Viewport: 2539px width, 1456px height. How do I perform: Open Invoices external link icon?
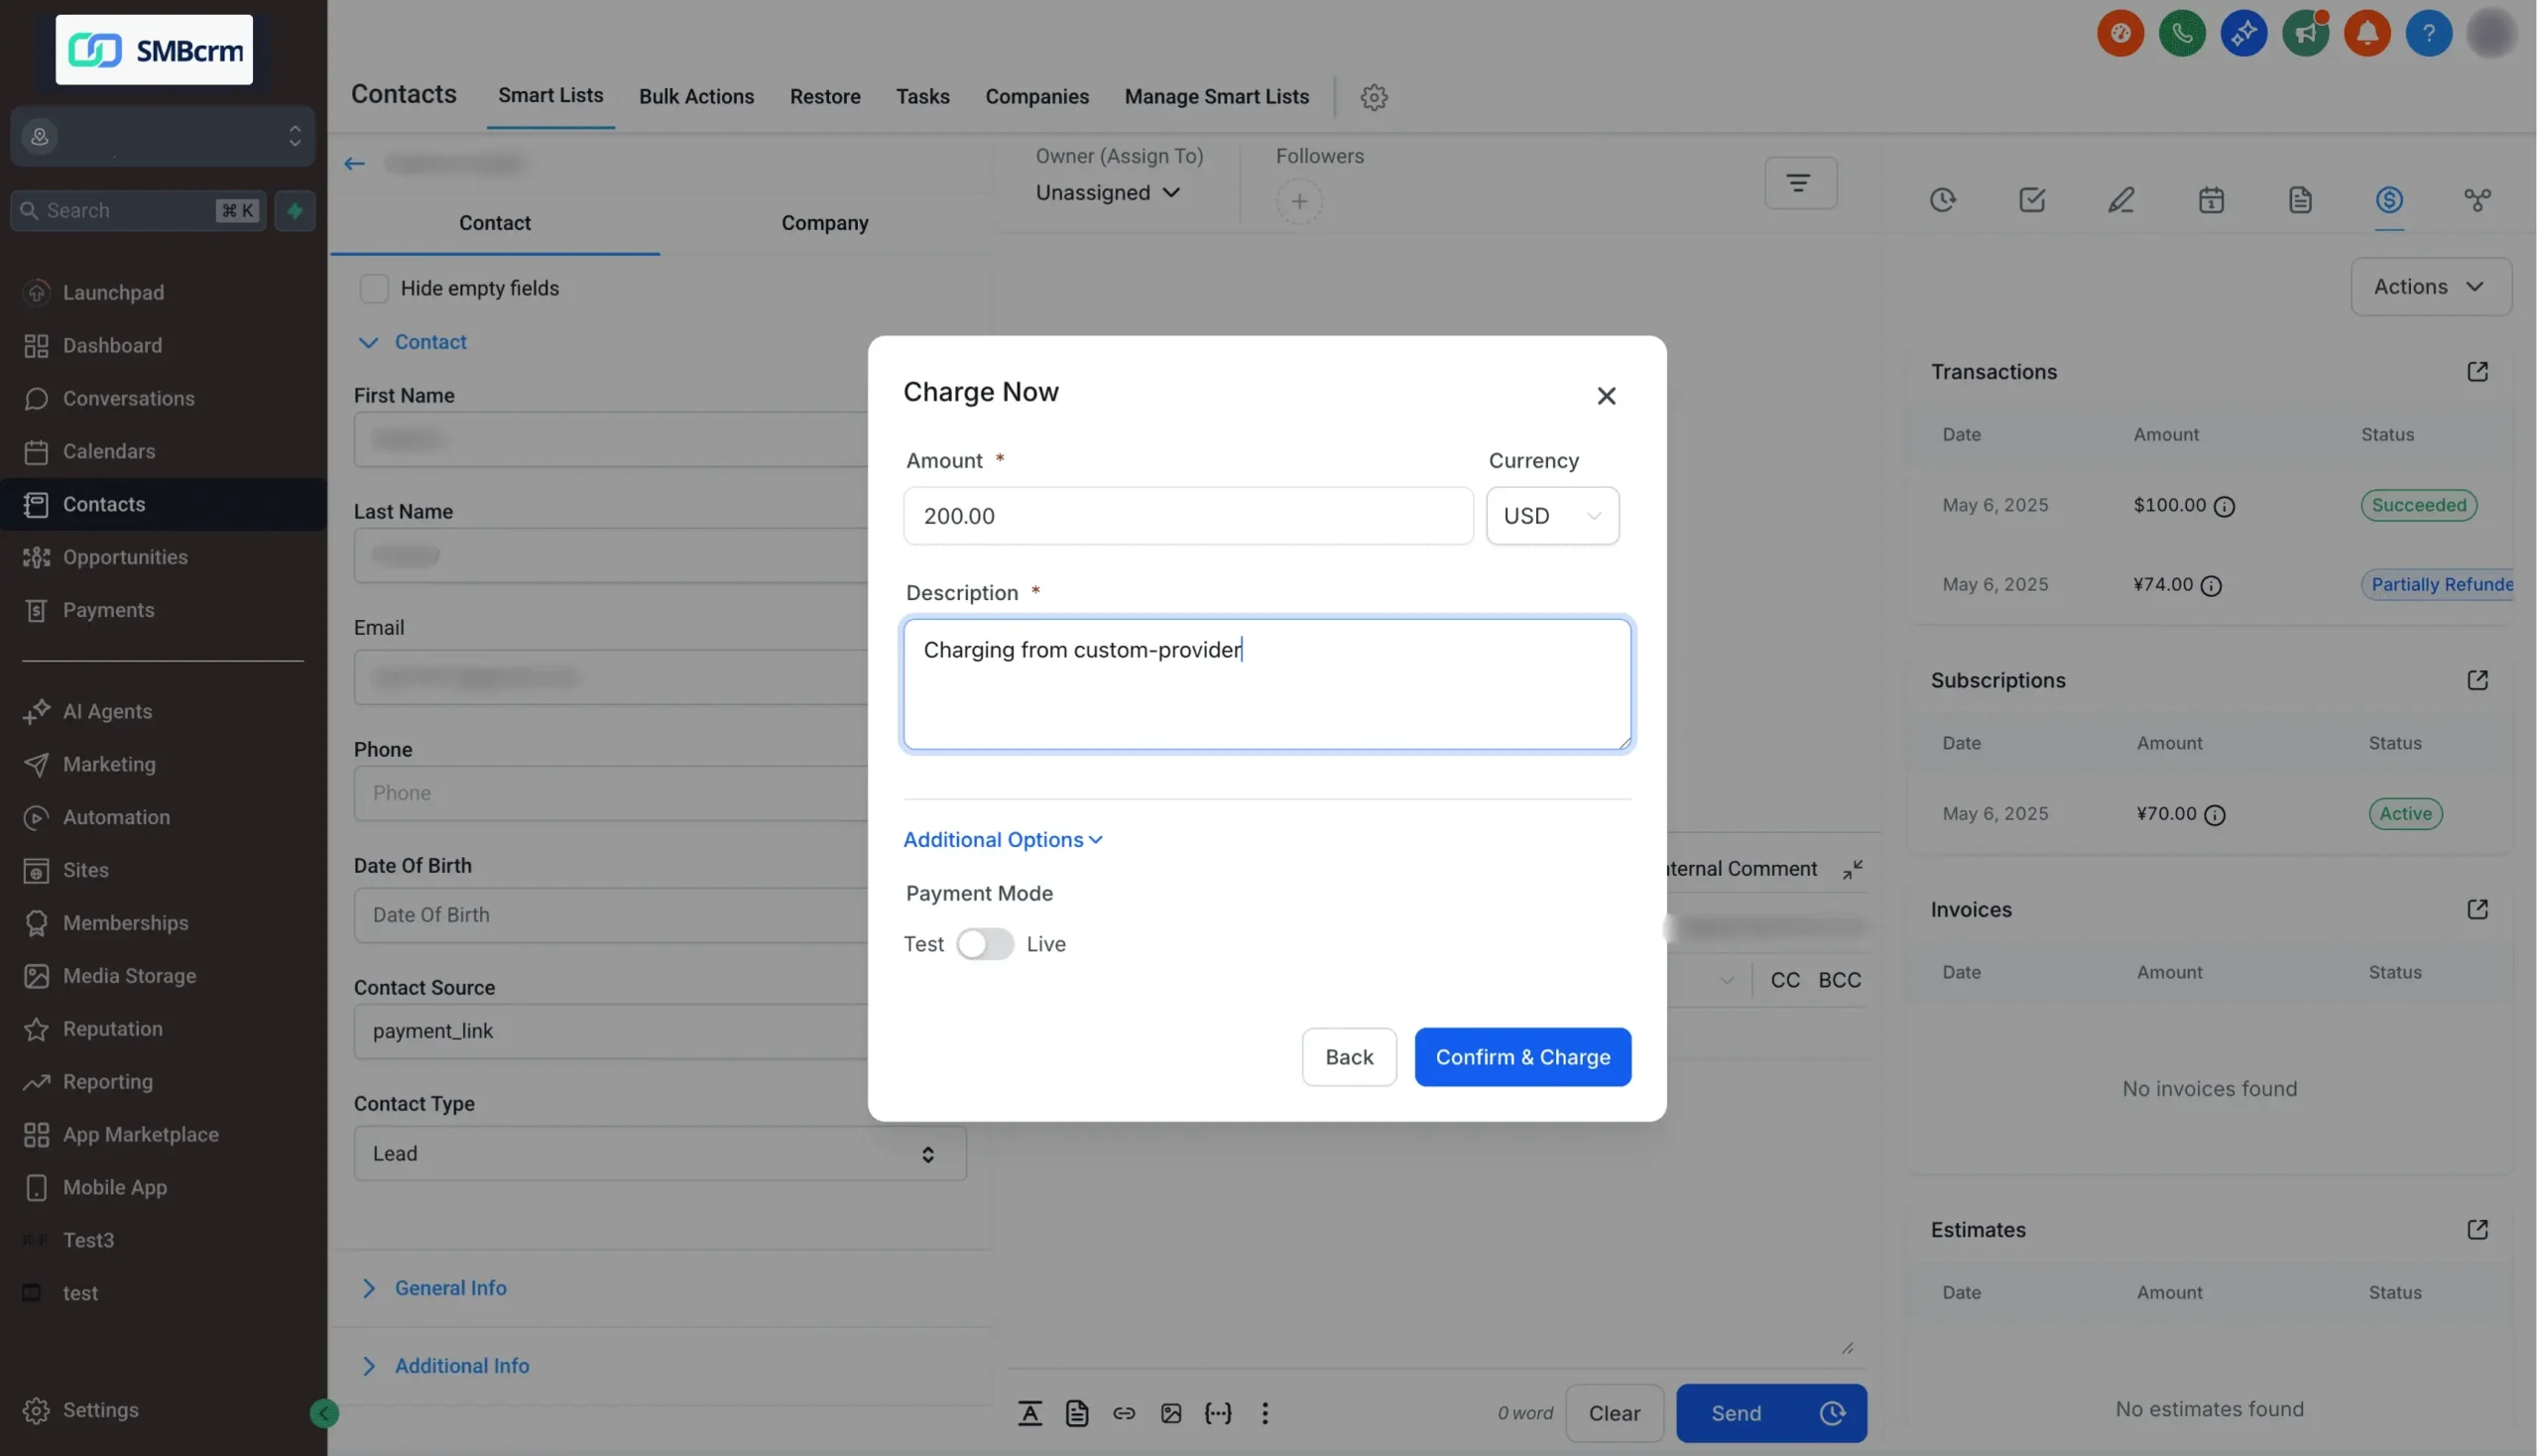(x=2477, y=910)
